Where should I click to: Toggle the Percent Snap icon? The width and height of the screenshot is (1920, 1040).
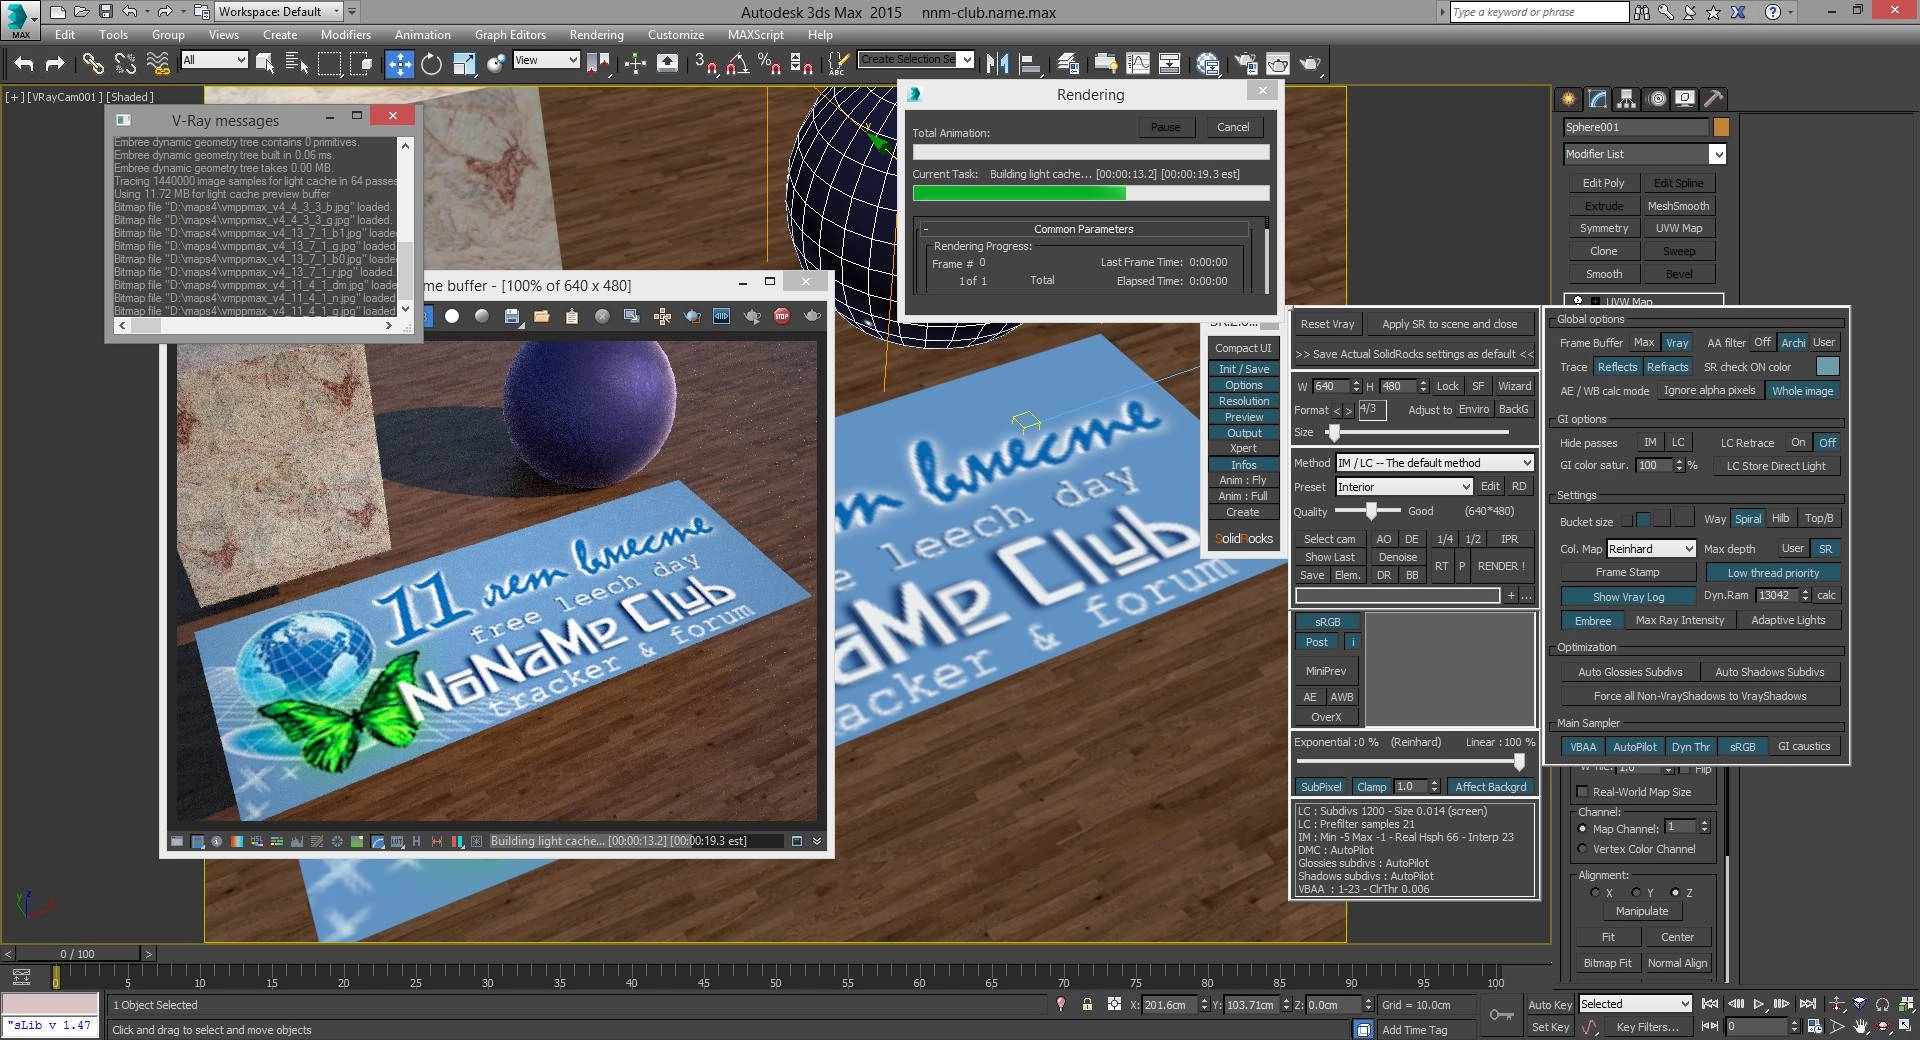[x=769, y=64]
